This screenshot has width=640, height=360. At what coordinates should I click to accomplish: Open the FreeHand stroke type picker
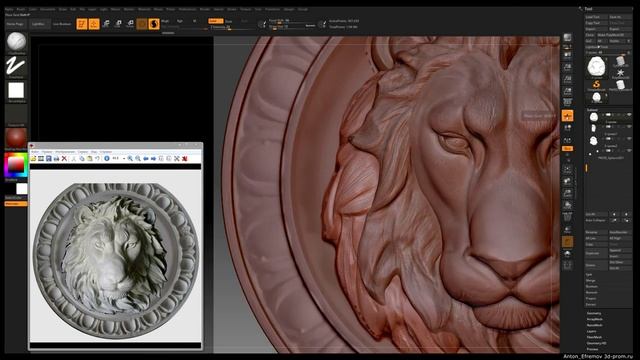click(16, 66)
